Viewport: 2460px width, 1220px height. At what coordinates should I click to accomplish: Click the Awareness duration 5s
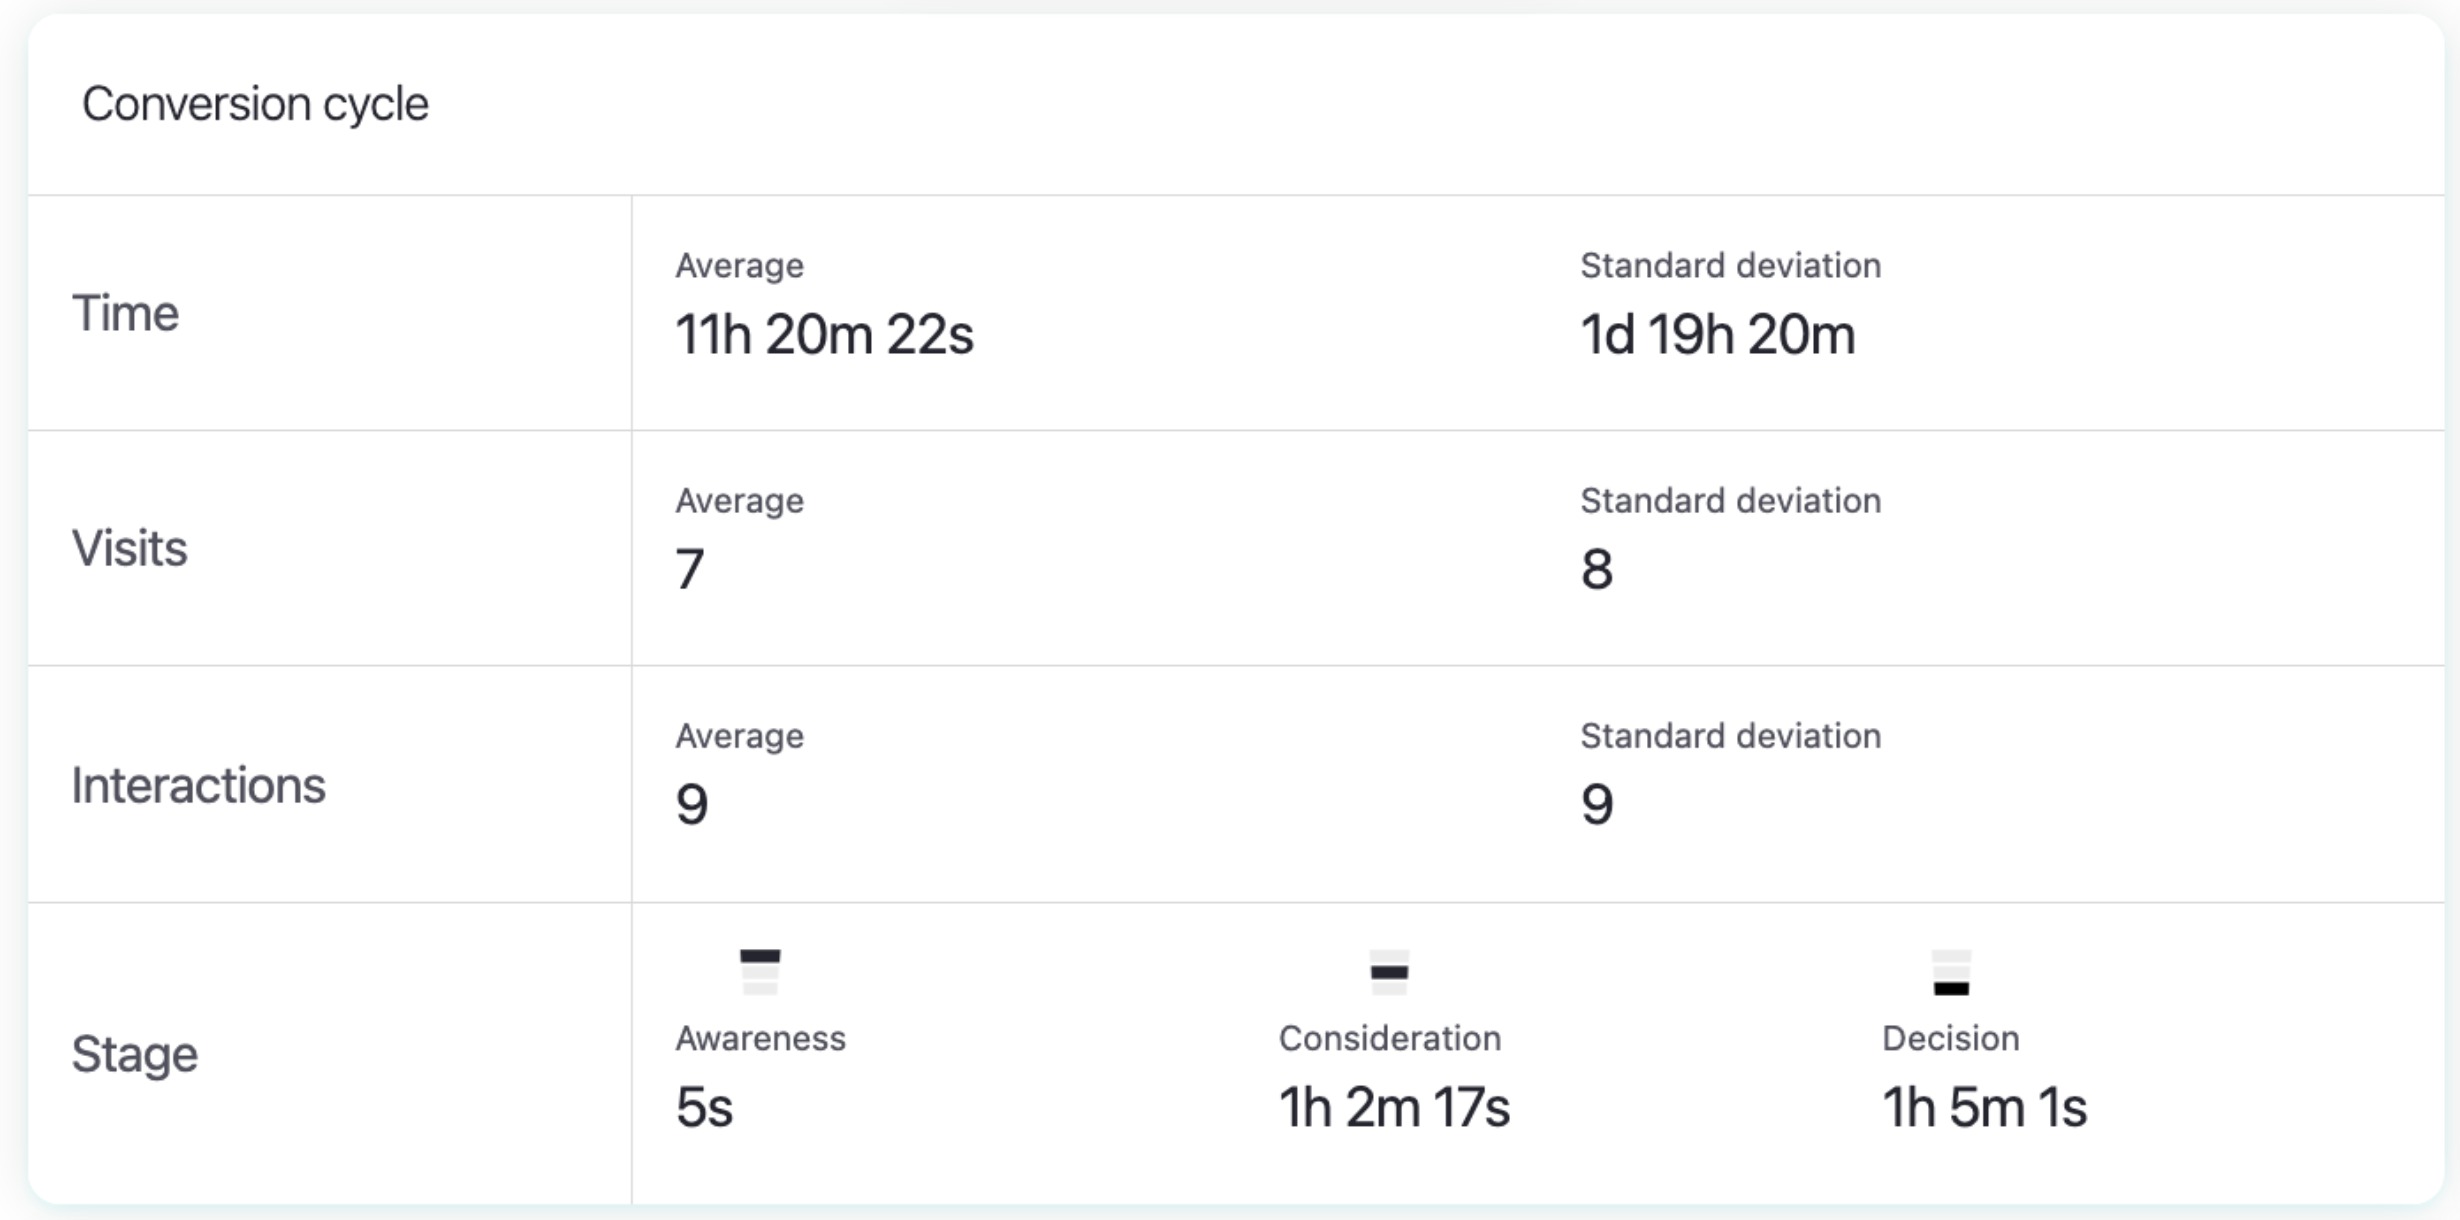point(704,1107)
